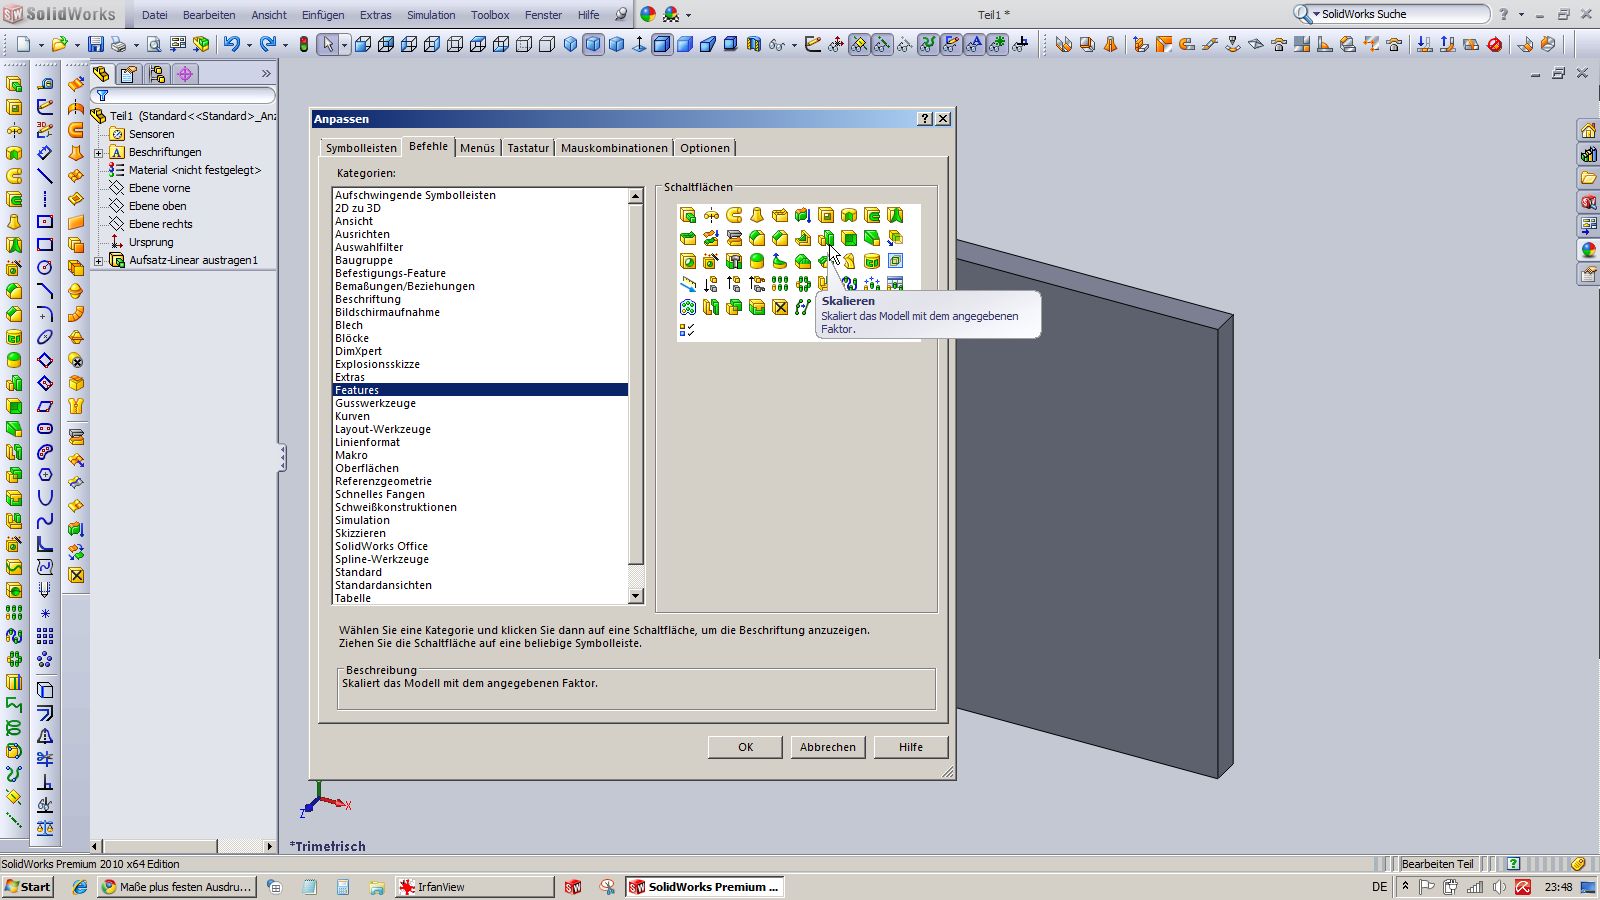Expand the Aufsatz-Linear austragen1 feature node
Viewport: 1600px width, 900px height.
click(99, 260)
